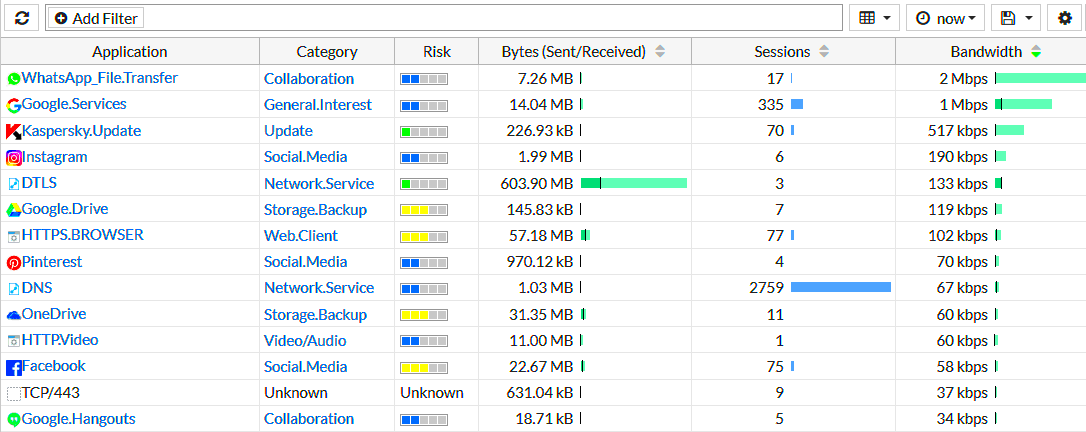Click the Web.Client category link
Viewport: 1086px width, 432px height.
(x=301, y=235)
